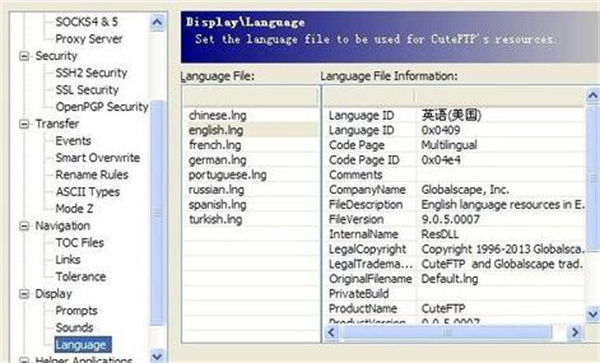Choose portuguese.lng language file
The image size is (600, 363).
(227, 175)
